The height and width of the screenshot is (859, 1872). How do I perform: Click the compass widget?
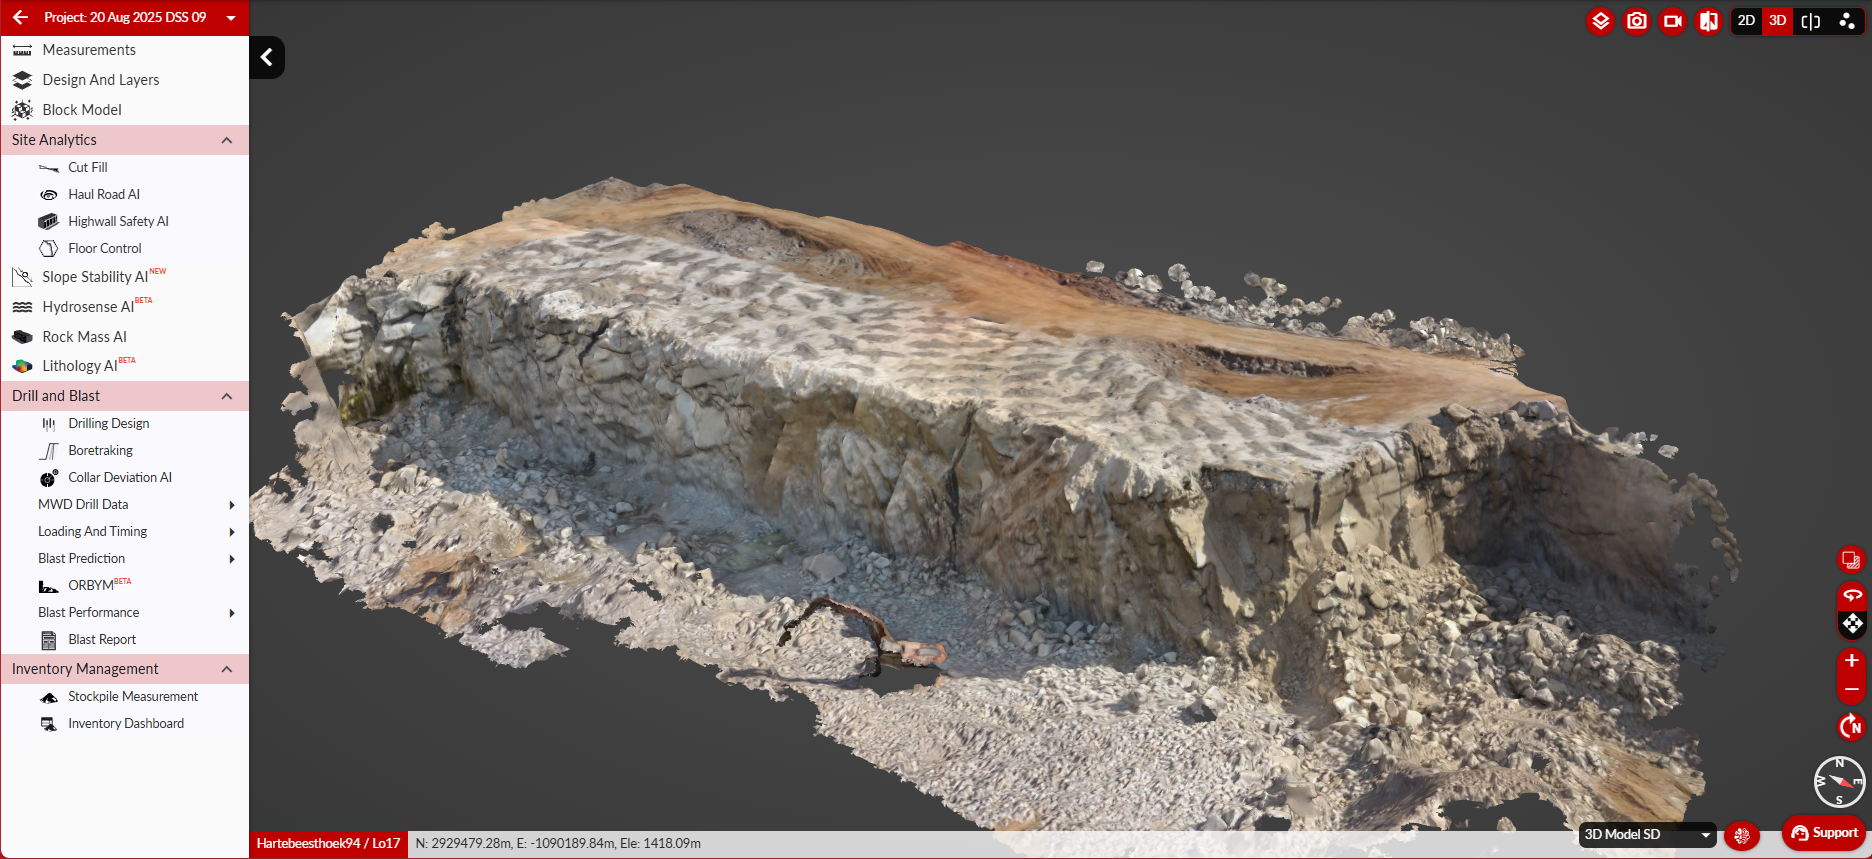(1839, 781)
